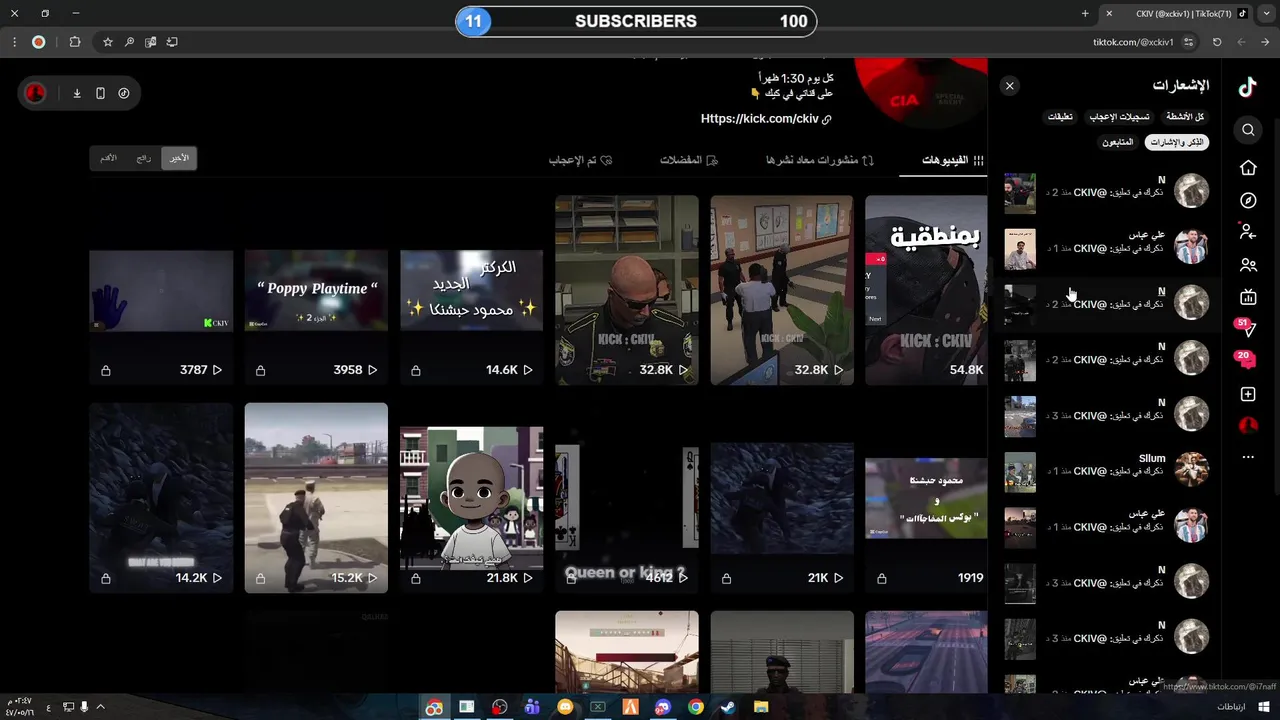Open Google Chrome from the taskbar
This screenshot has height=720, width=1280.
click(695, 707)
